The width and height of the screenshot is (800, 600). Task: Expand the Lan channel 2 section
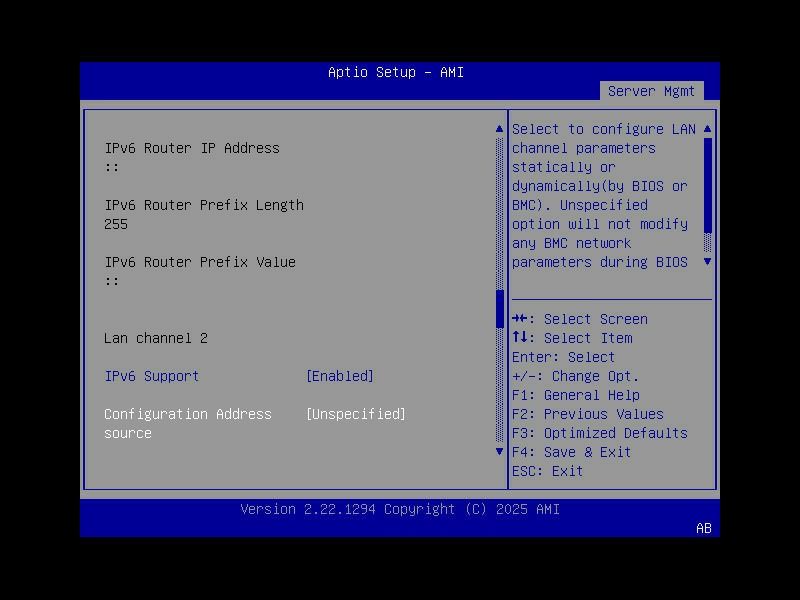click(x=155, y=338)
